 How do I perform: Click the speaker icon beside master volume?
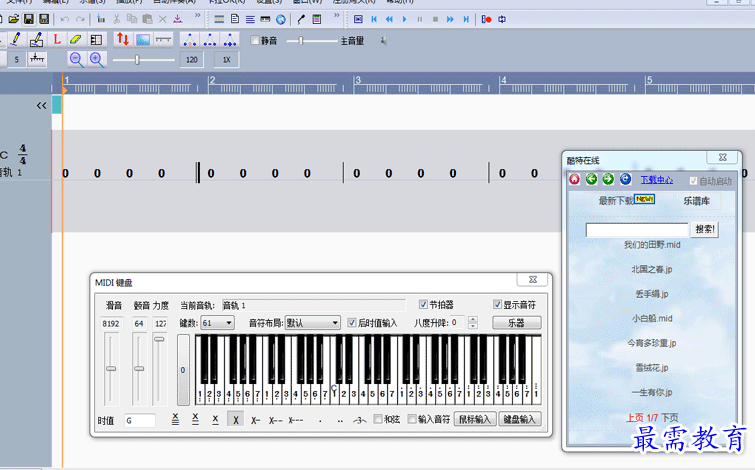pos(384,41)
